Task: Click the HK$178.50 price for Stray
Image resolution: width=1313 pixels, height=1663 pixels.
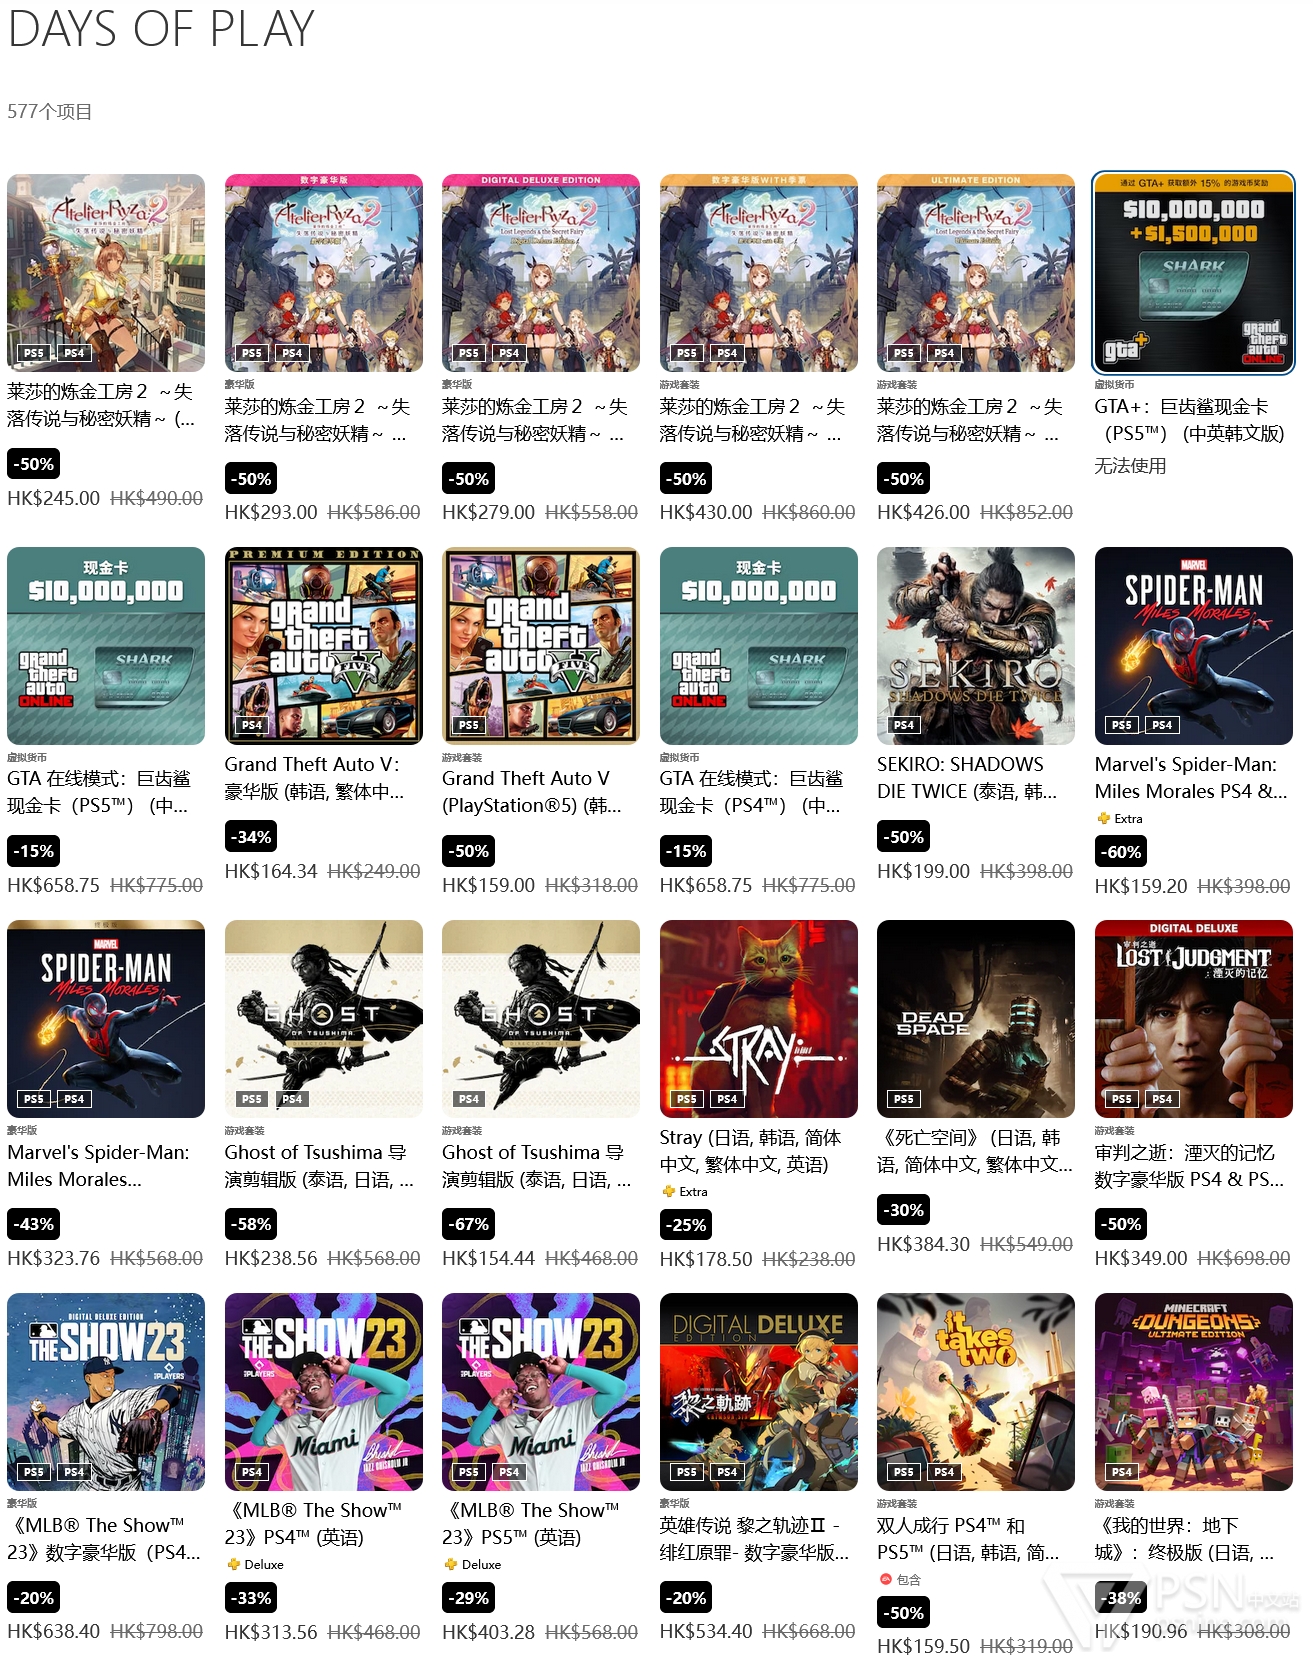Action: pos(706,1259)
